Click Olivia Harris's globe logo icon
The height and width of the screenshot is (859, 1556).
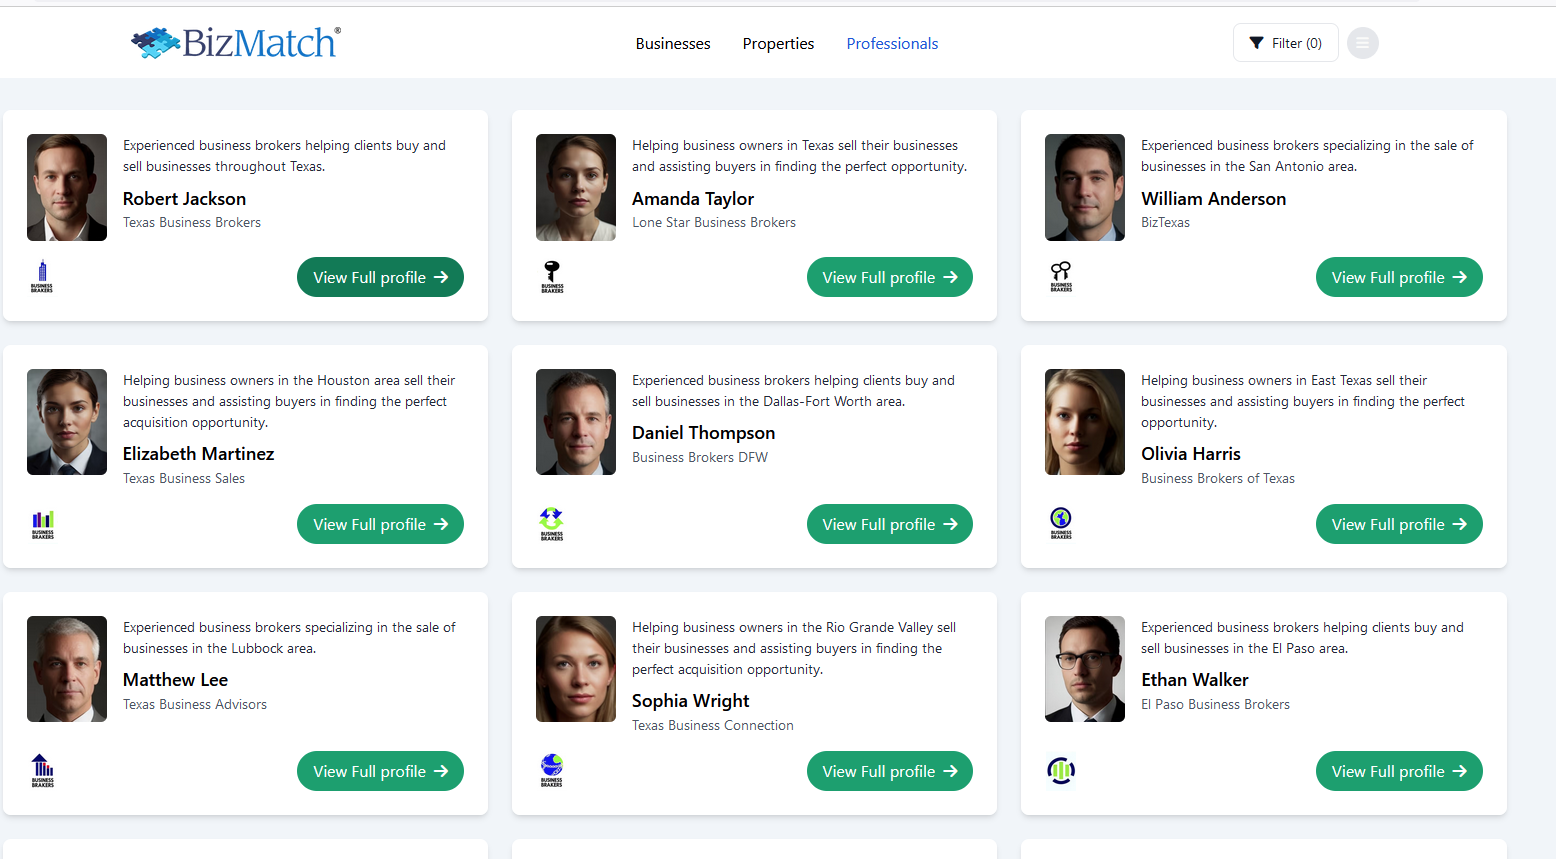pos(1061,523)
